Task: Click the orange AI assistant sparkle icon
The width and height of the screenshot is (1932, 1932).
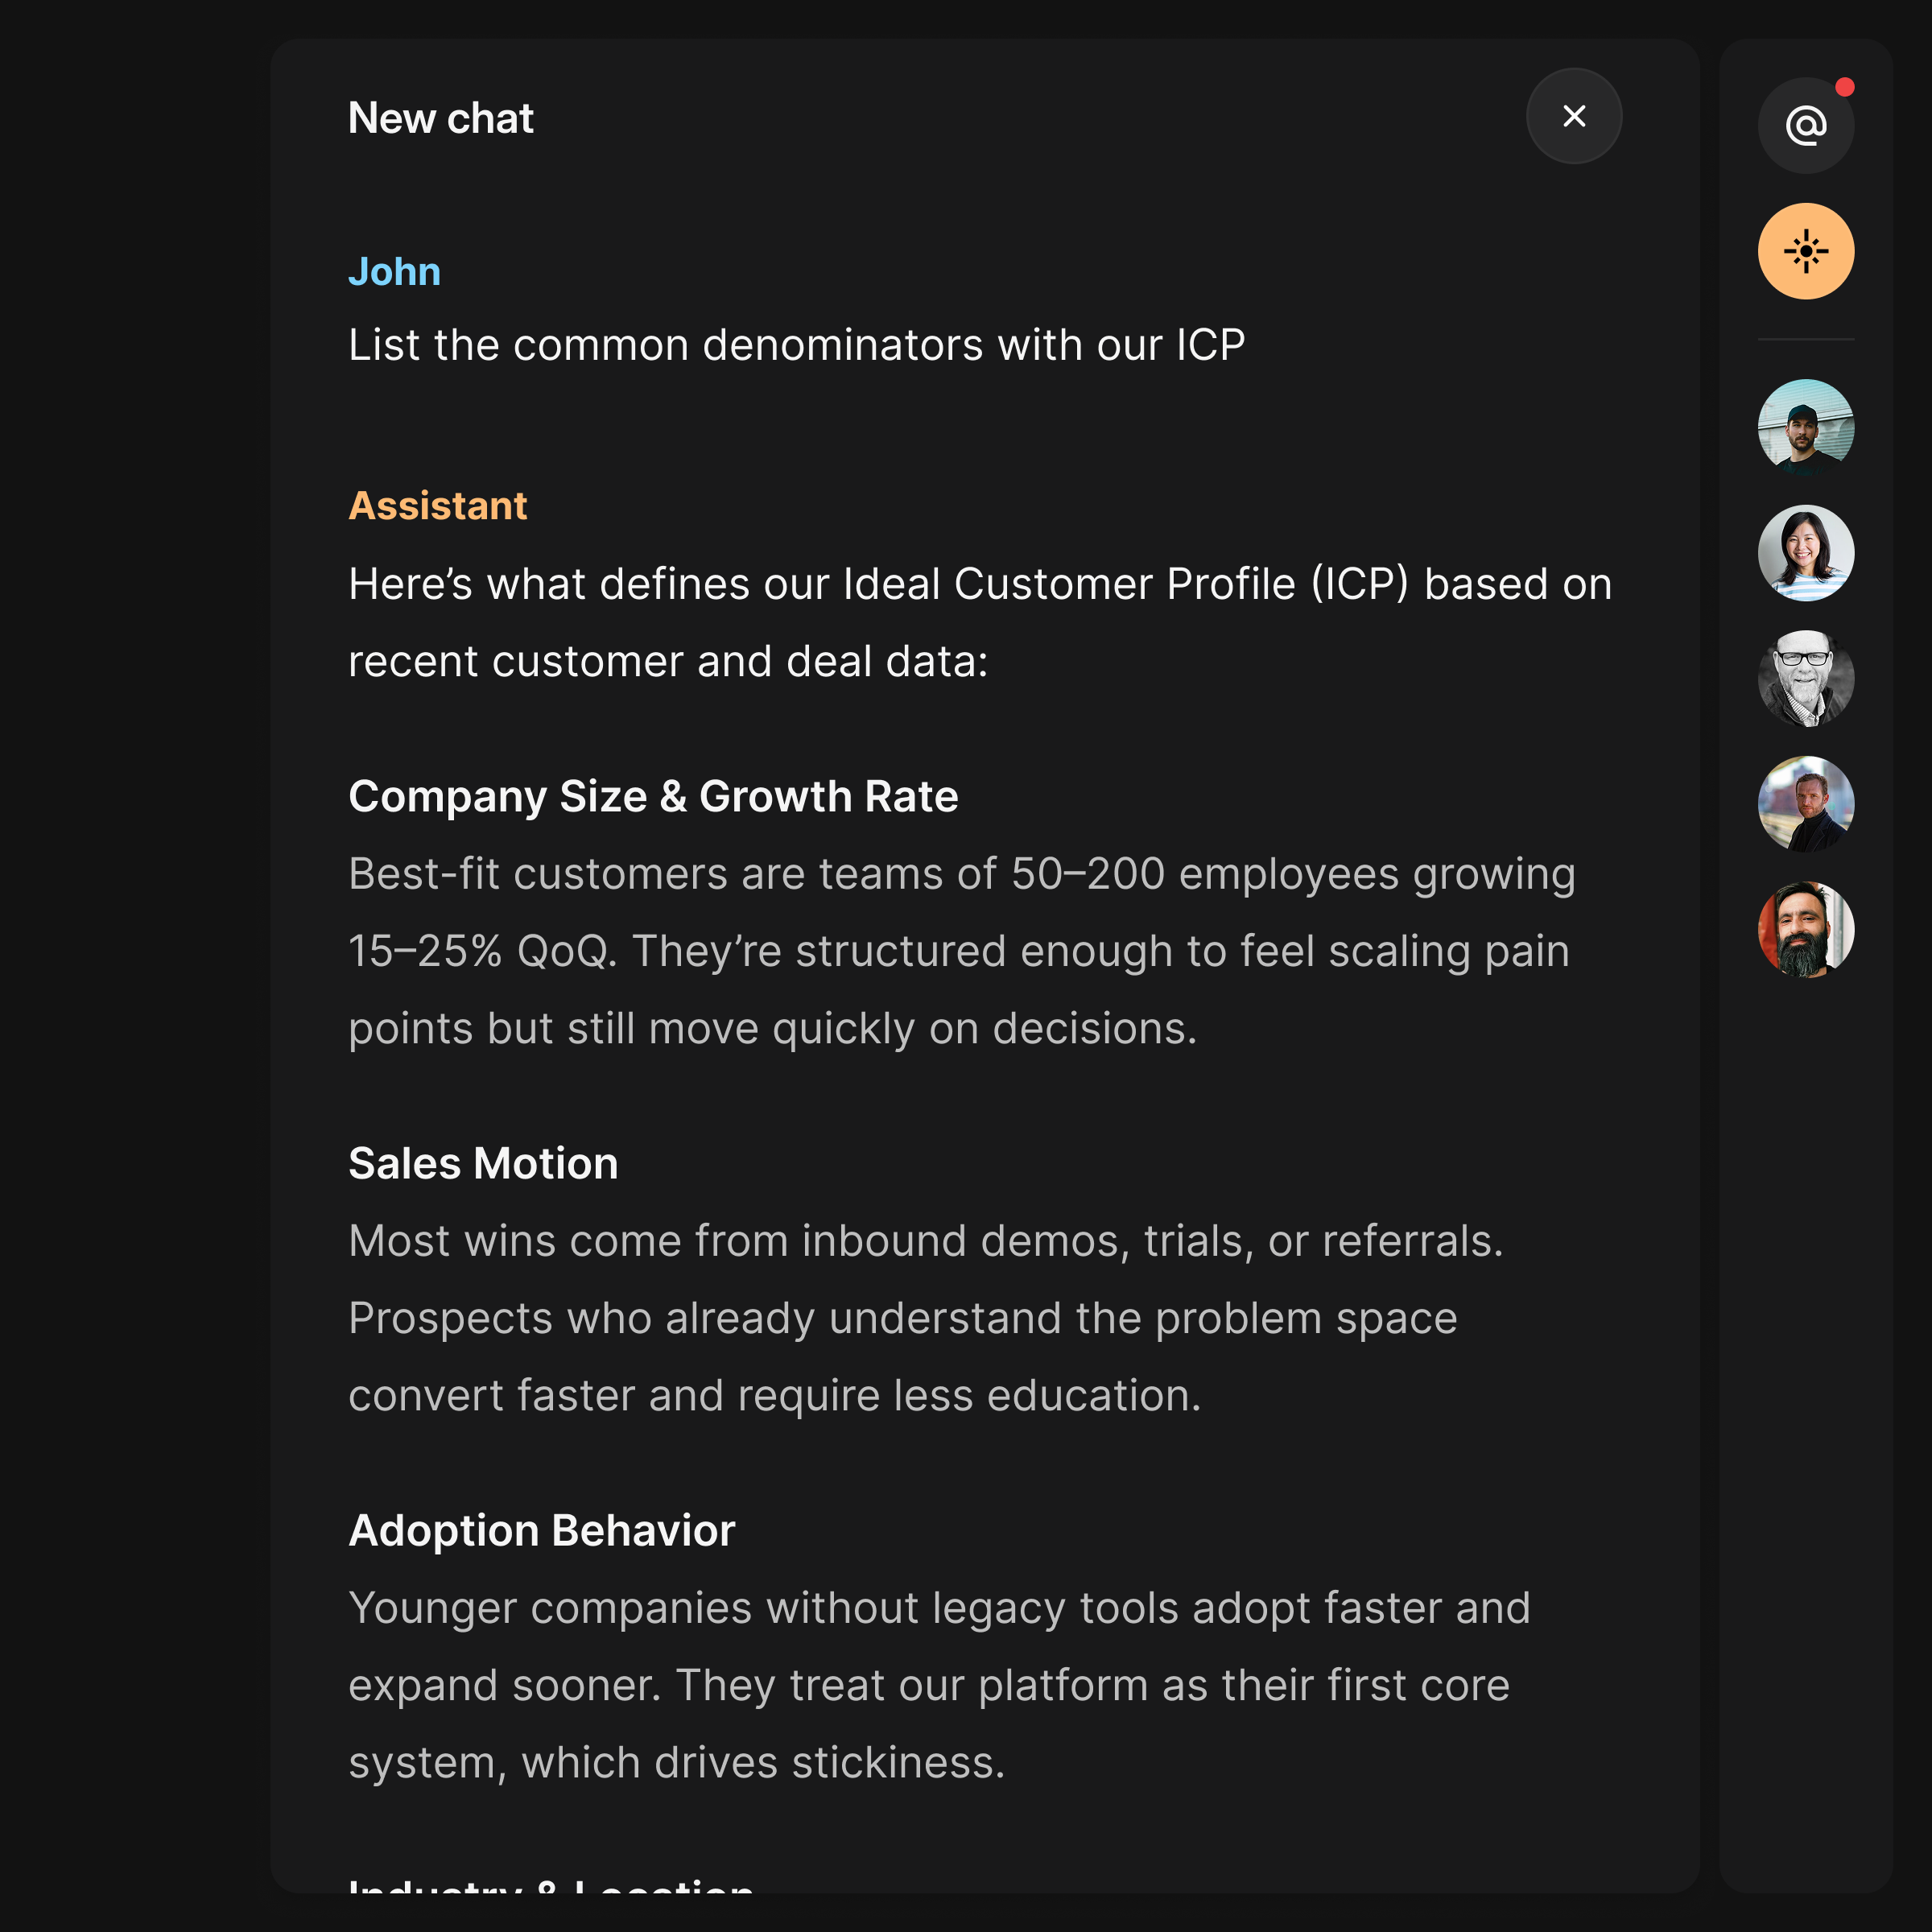Action: 1805,251
